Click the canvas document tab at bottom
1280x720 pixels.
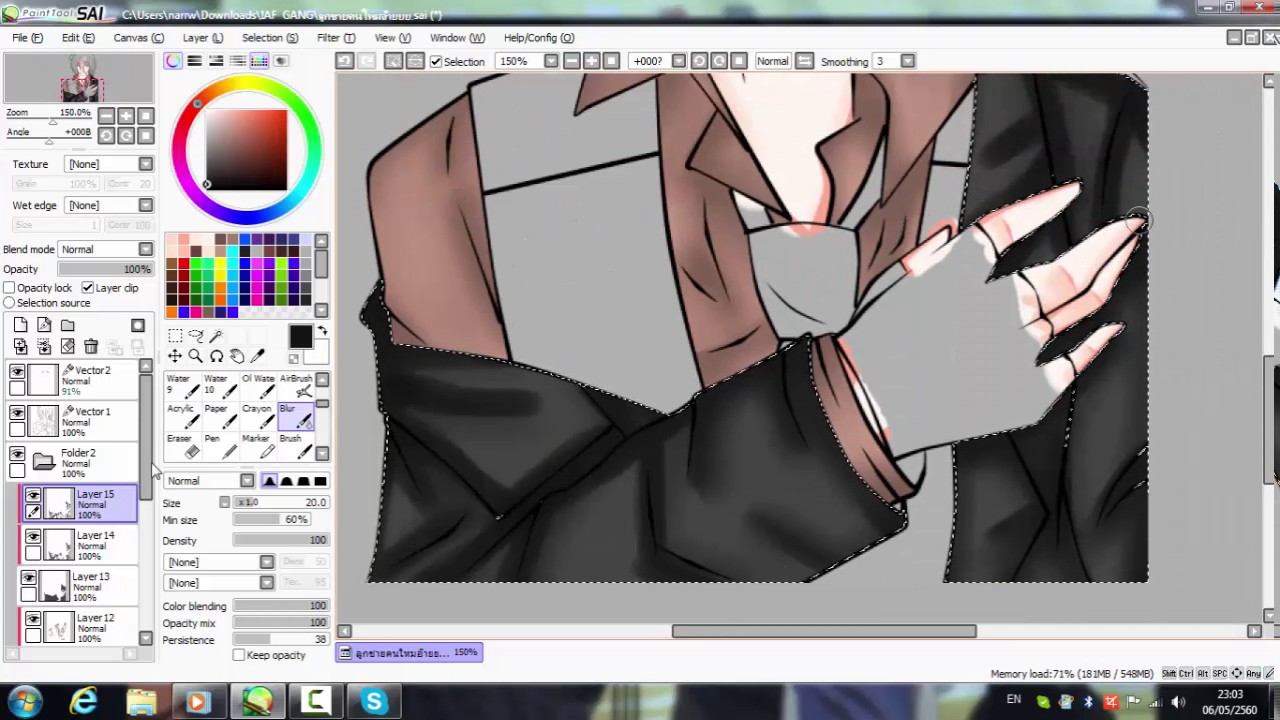(409, 652)
